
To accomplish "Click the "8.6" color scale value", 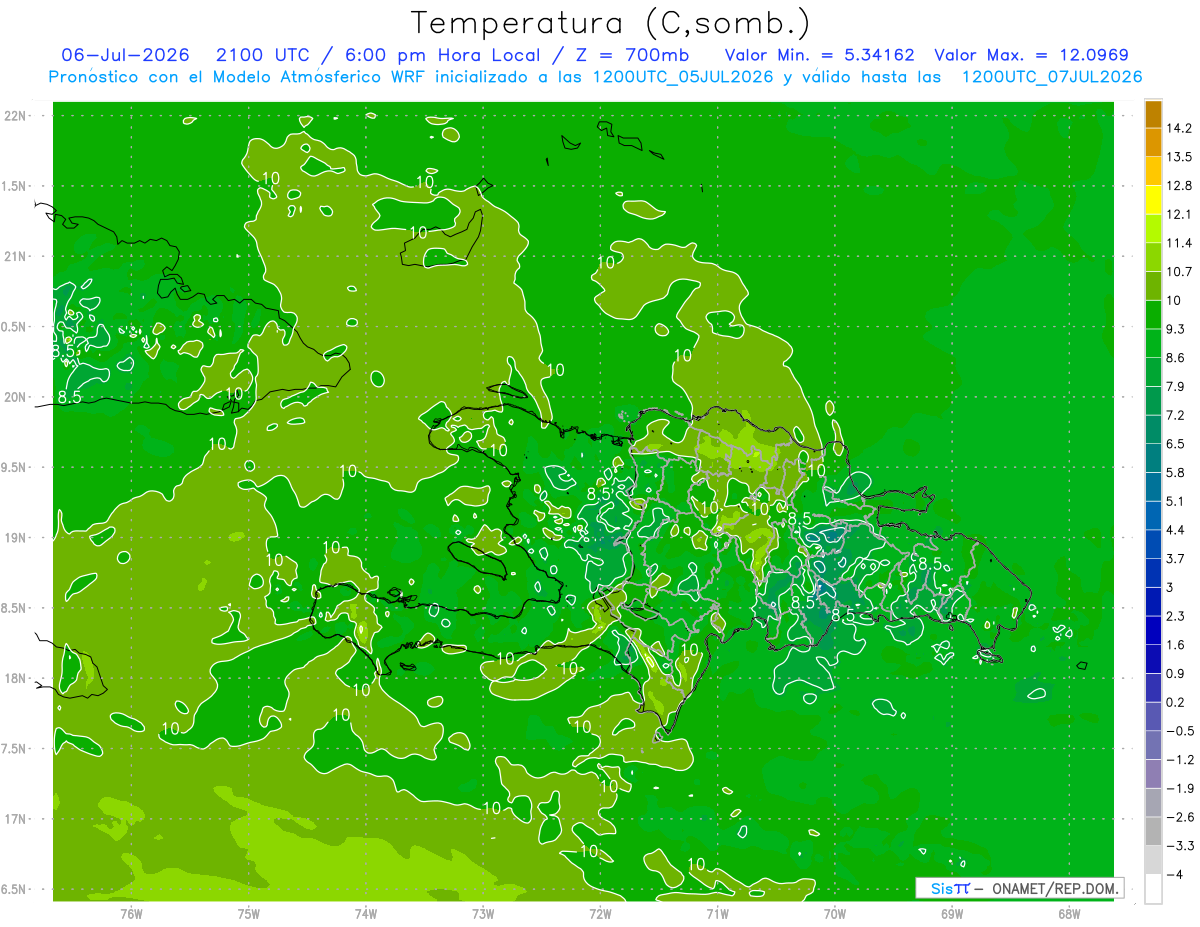I will click(x=1176, y=358).
